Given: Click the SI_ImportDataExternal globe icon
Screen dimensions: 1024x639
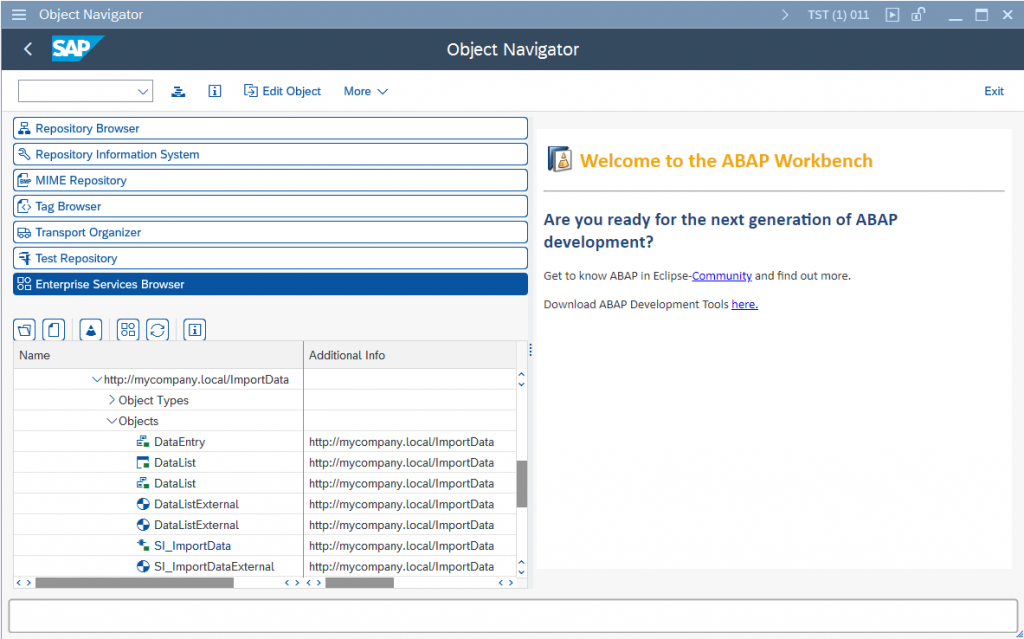Looking at the screenshot, I should (143, 566).
